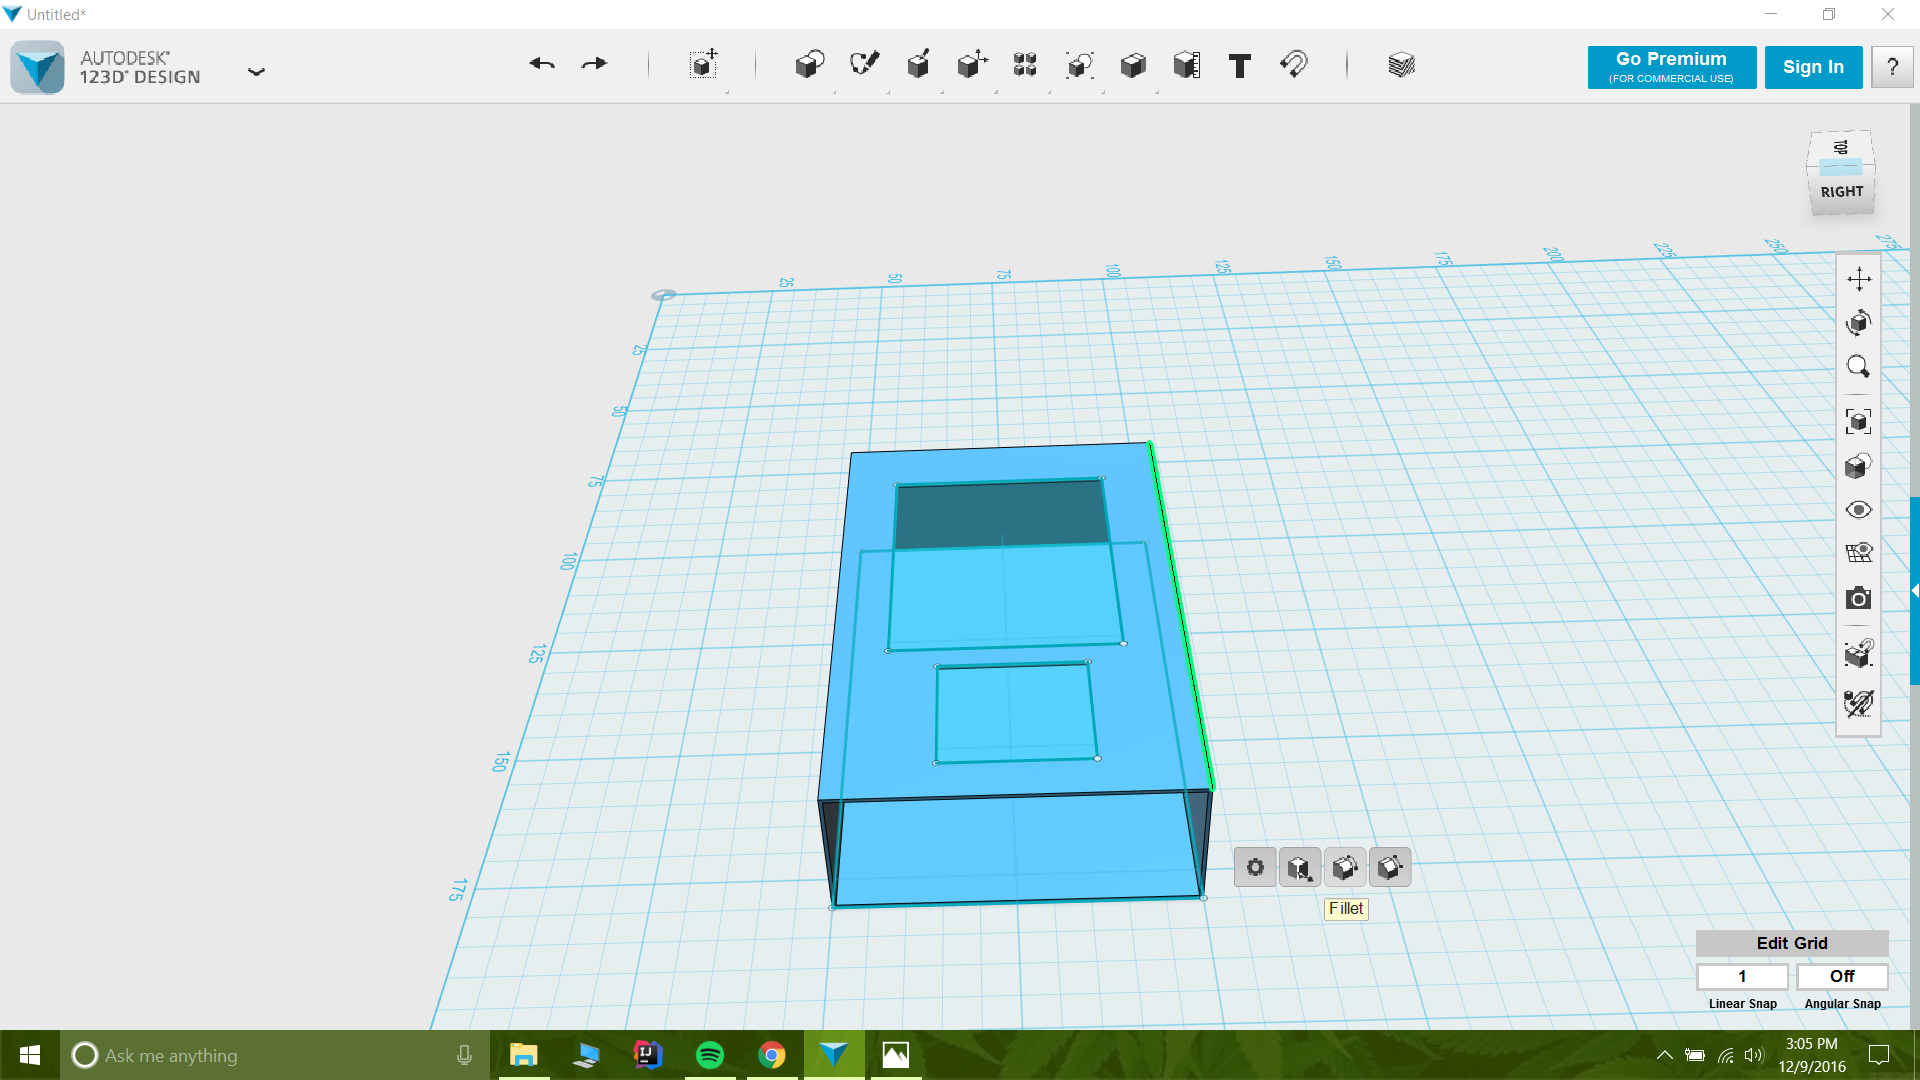The height and width of the screenshot is (1080, 1920).
Task: Open File Explorer from taskbar
Action: tap(524, 1055)
